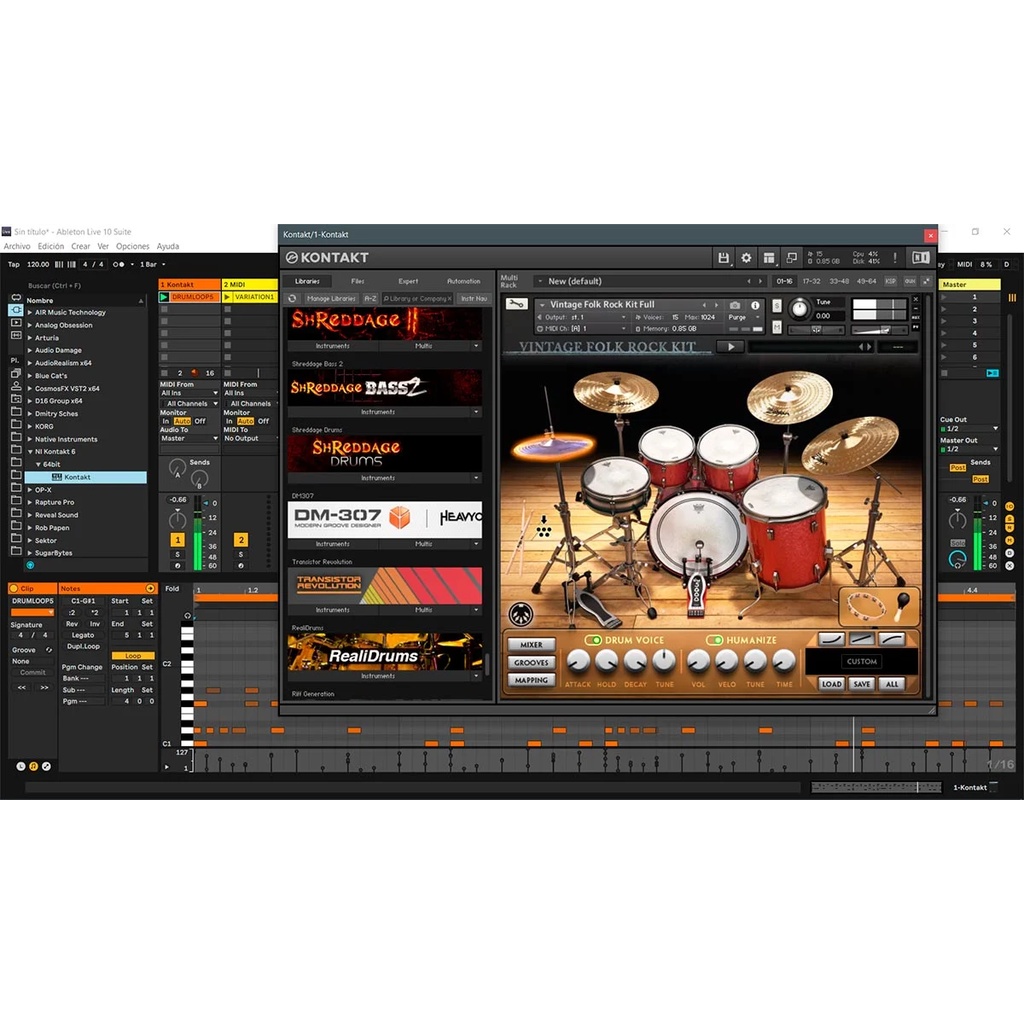The image size is (1024, 1024).
Task: Select the S-curve velocity shape icon
Action: click(x=831, y=639)
